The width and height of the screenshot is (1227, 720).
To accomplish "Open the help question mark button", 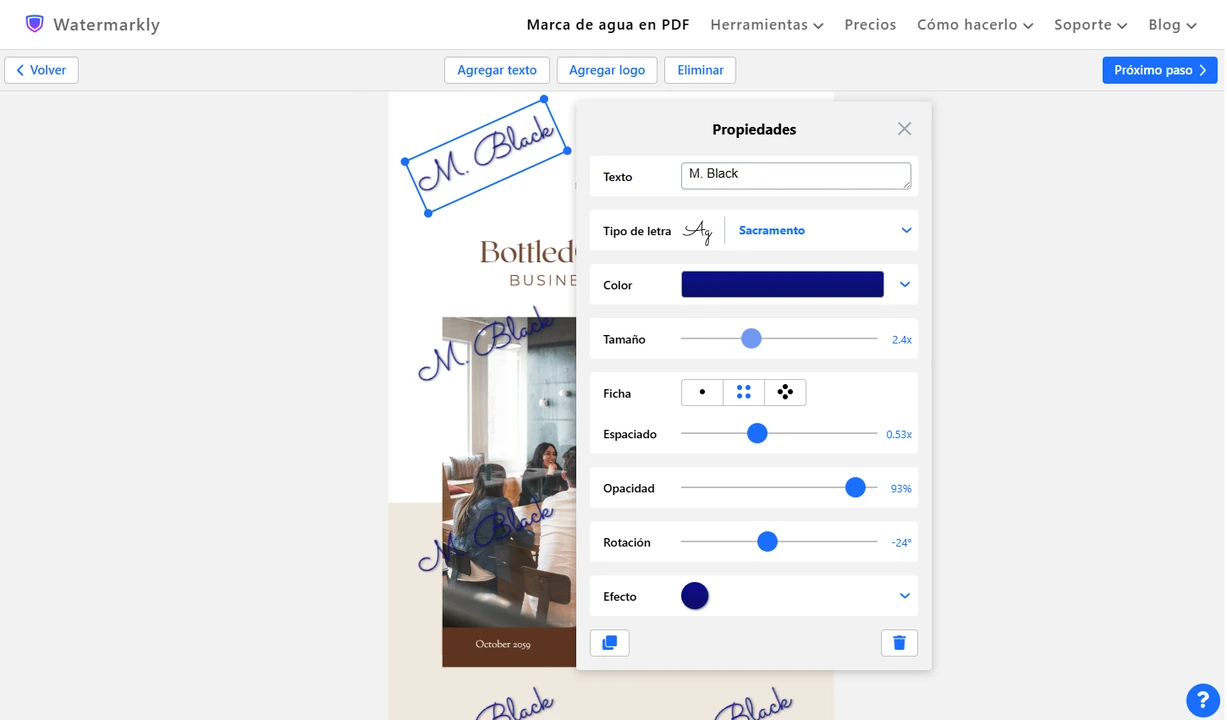I will [x=1203, y=701].
